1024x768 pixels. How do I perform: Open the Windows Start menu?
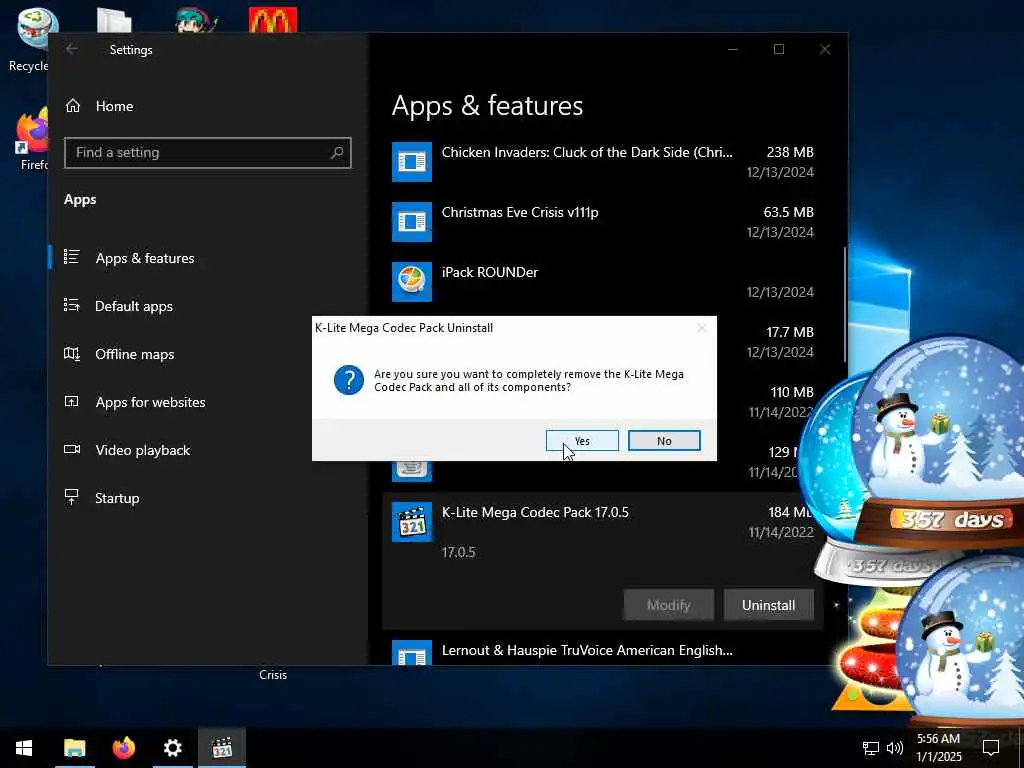[24, 748]
